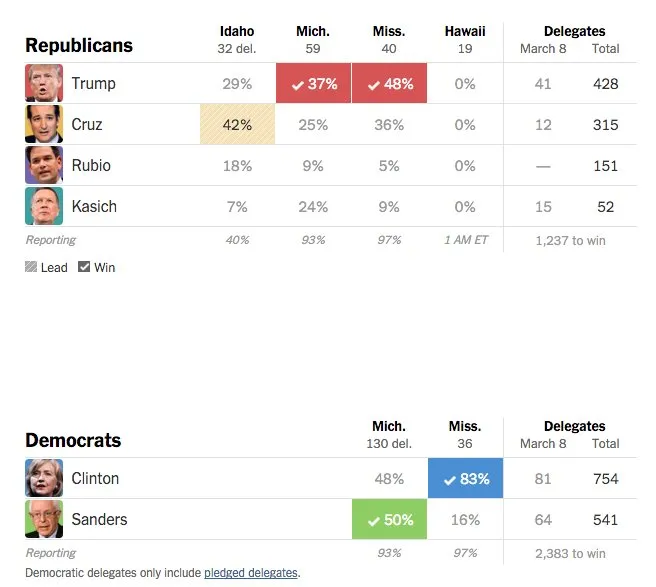Open the pledged delegates link
Screen dimensions: 656x587
pyautogui.click(x=251, y=572)
